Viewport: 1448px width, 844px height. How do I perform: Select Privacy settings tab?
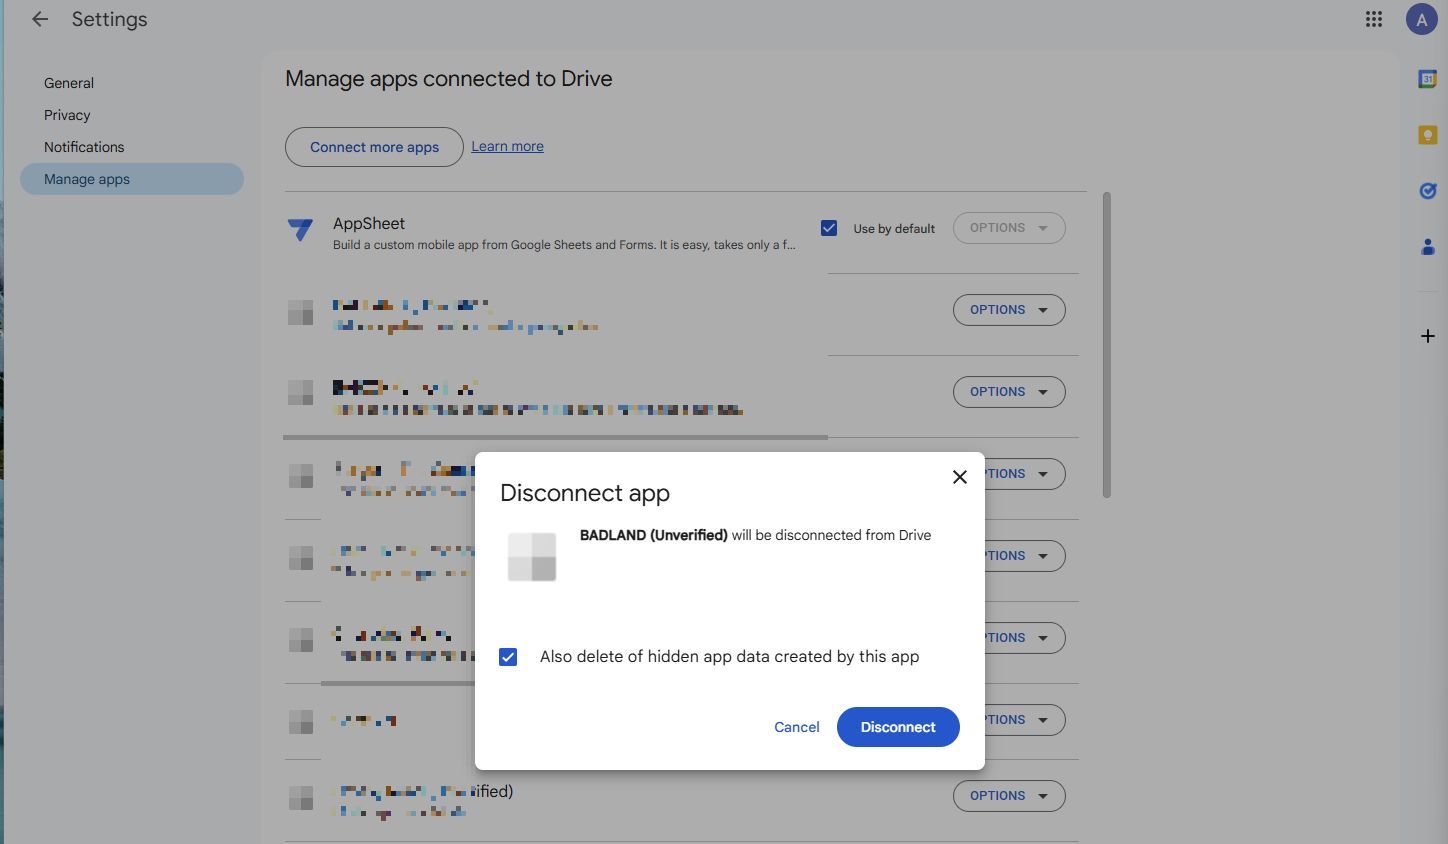(x=67, y=115)
